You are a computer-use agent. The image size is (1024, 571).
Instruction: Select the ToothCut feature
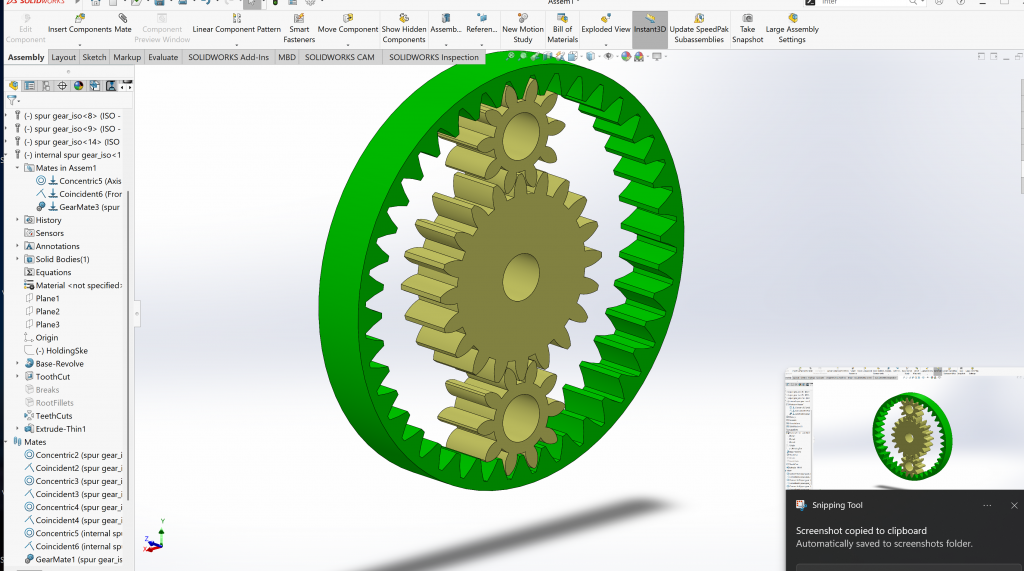coord(52,377)
